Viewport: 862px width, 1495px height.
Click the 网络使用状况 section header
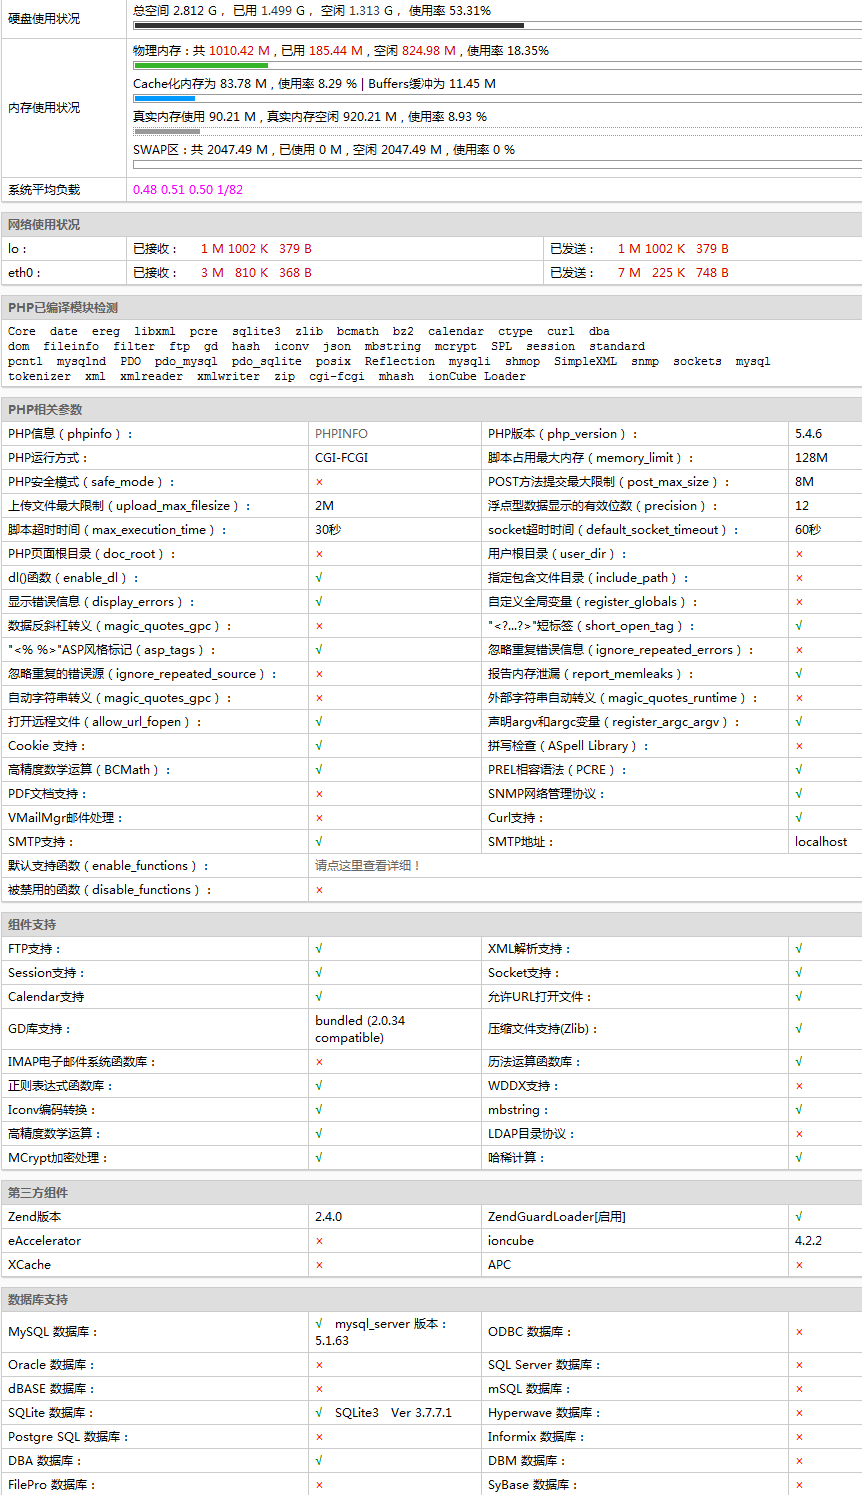click(x=44, y=225)
